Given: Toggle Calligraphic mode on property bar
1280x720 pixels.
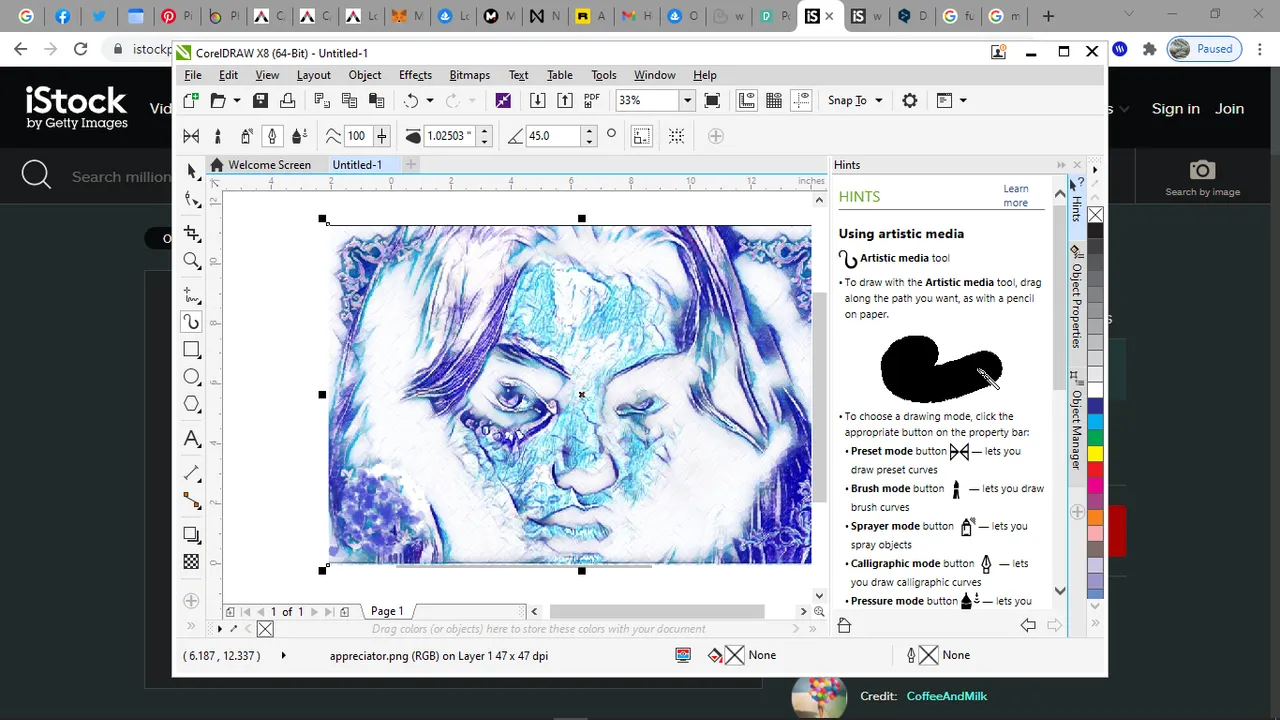Looking at the screenshot, I should click(272, 136).
